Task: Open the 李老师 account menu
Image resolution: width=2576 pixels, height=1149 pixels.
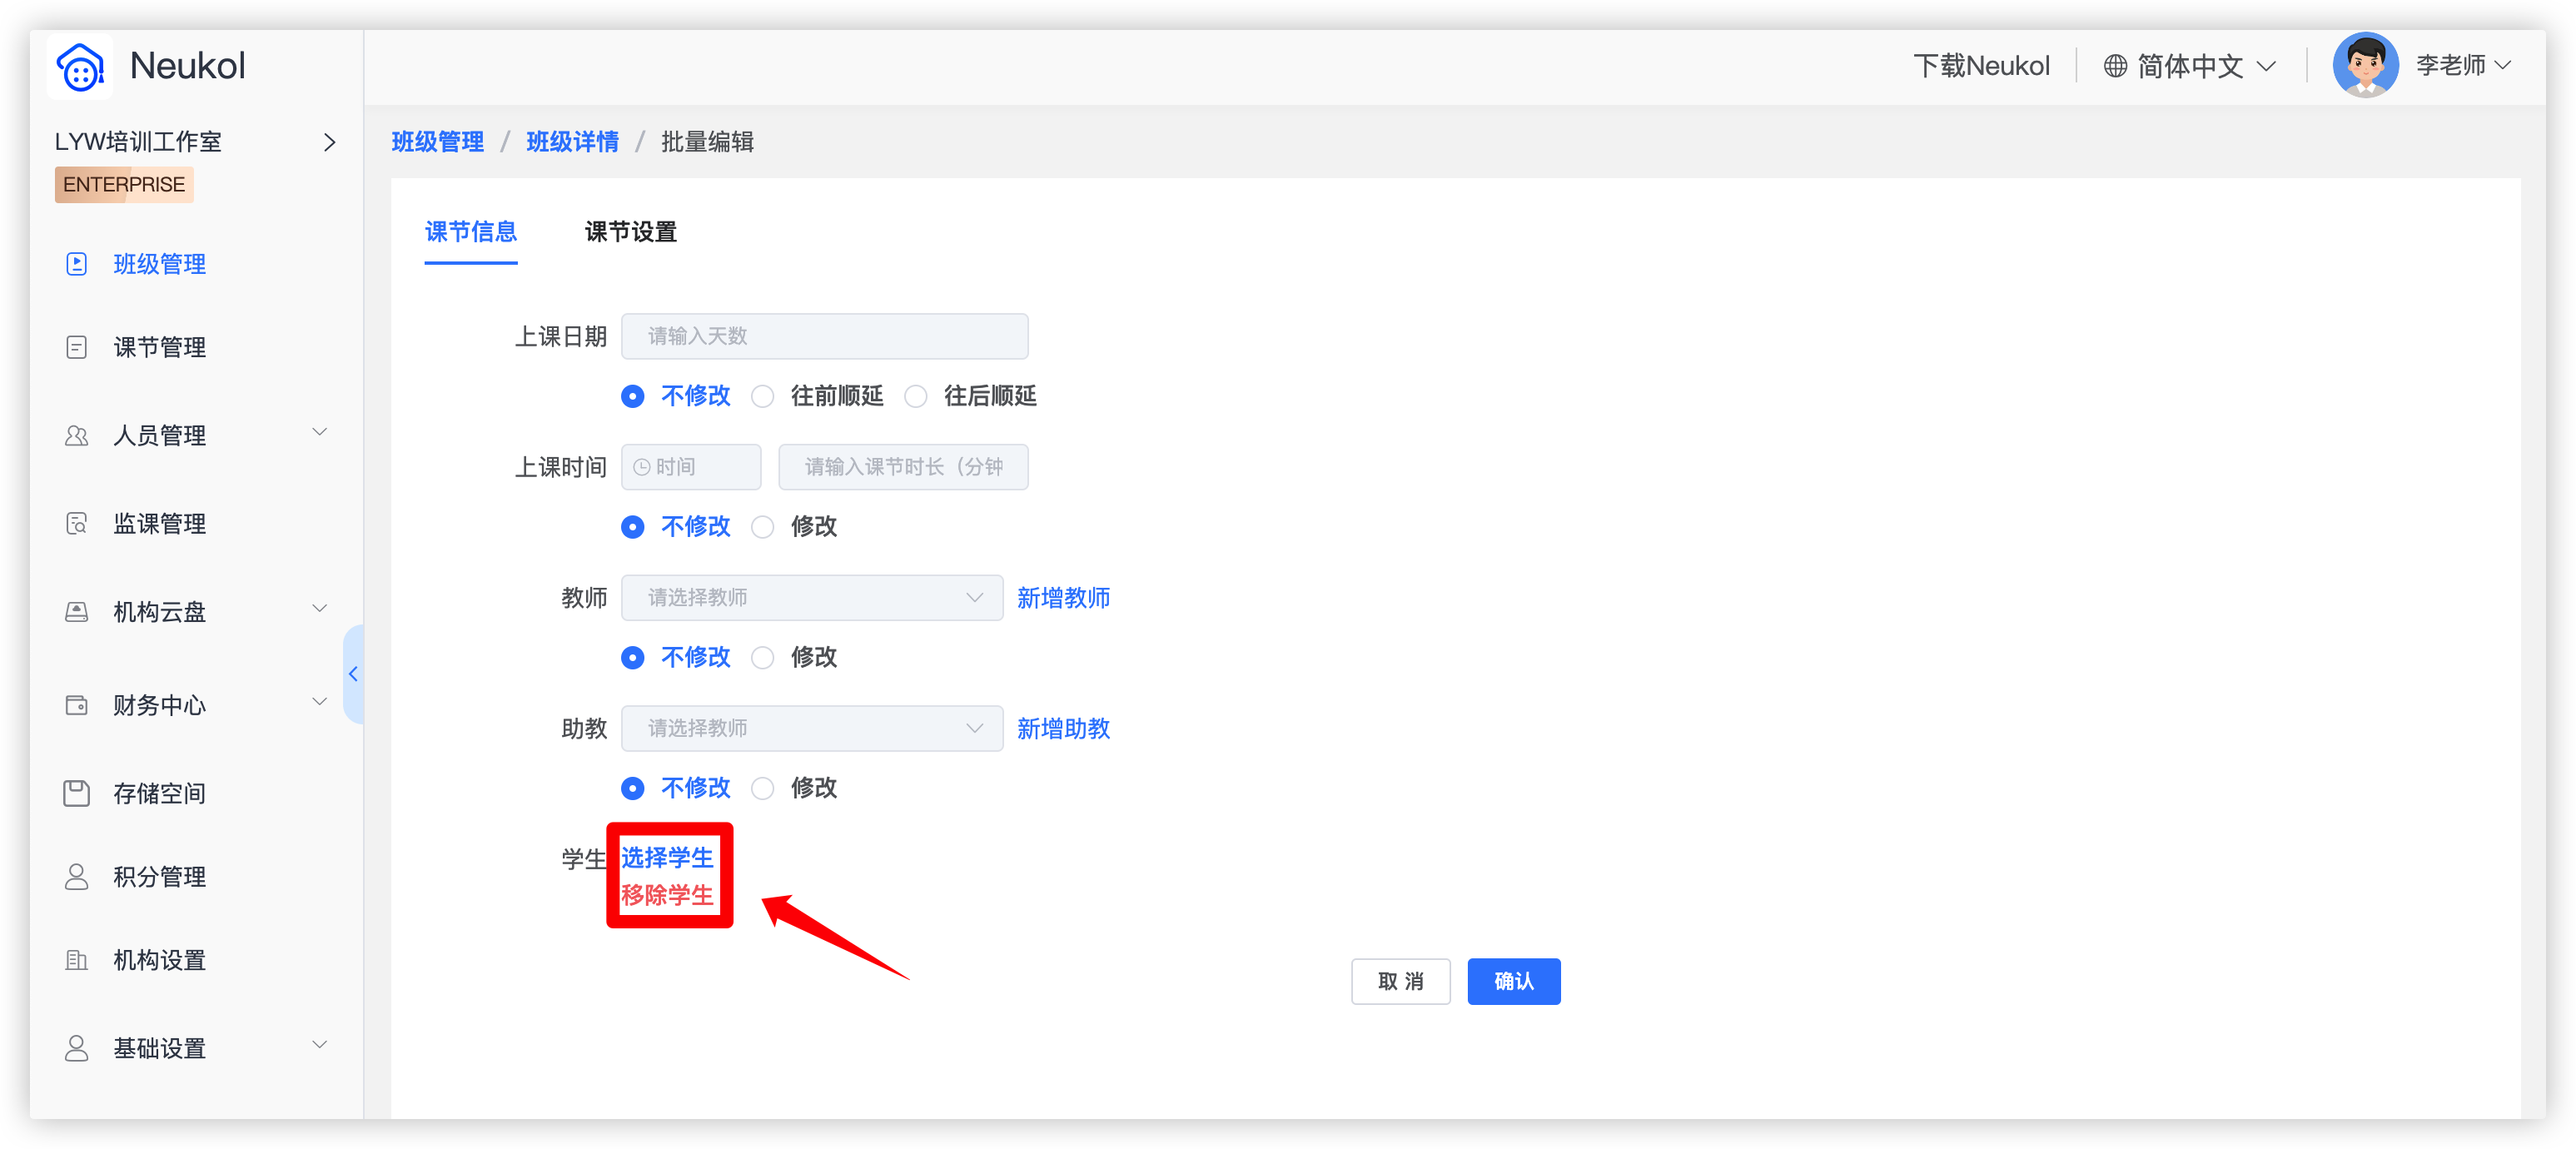Action: 2464,65
